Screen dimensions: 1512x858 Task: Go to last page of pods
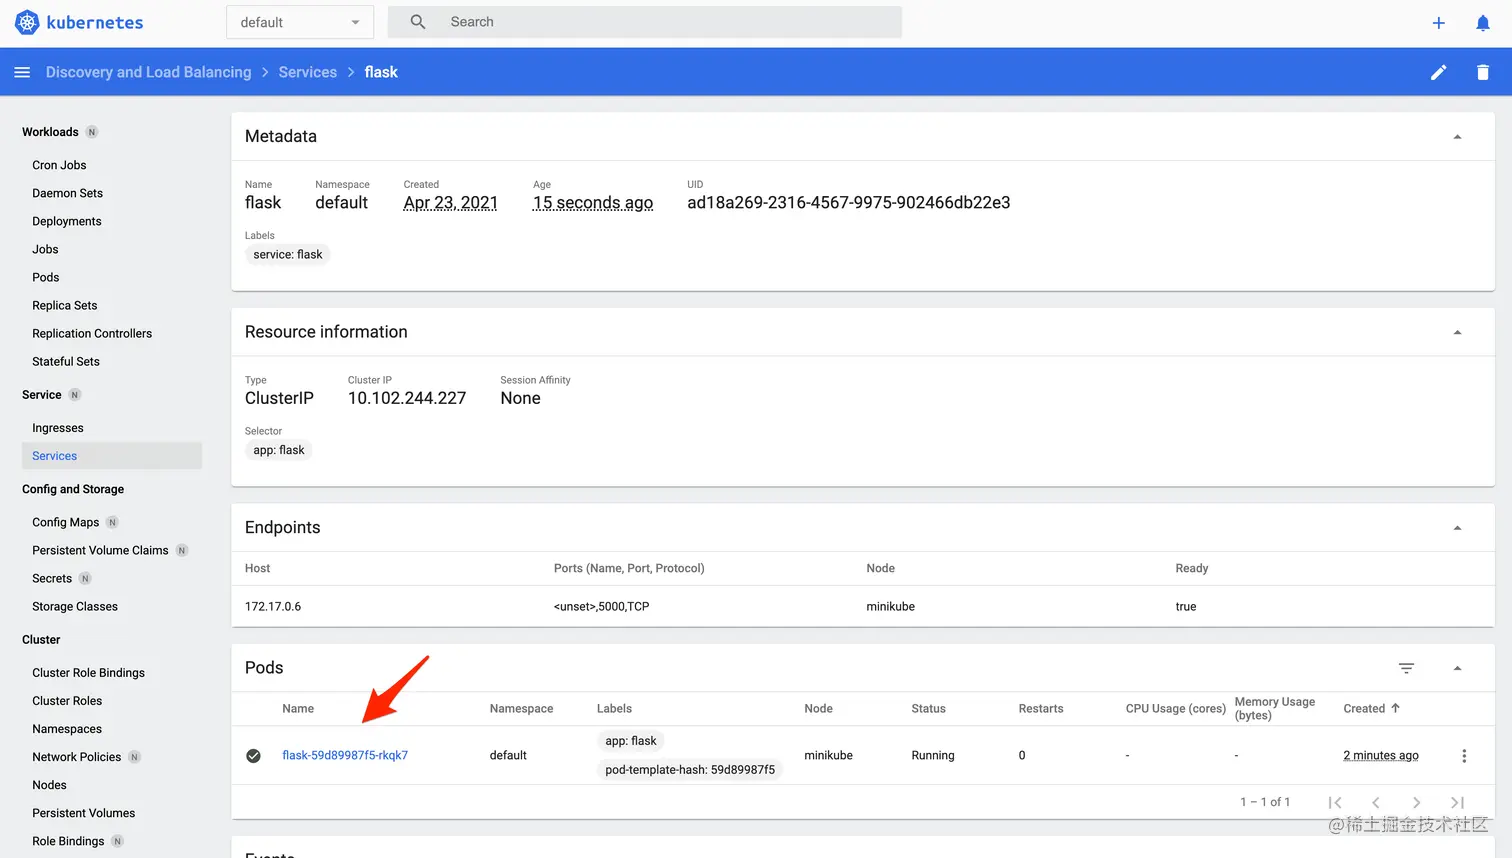coord(1457,802)
